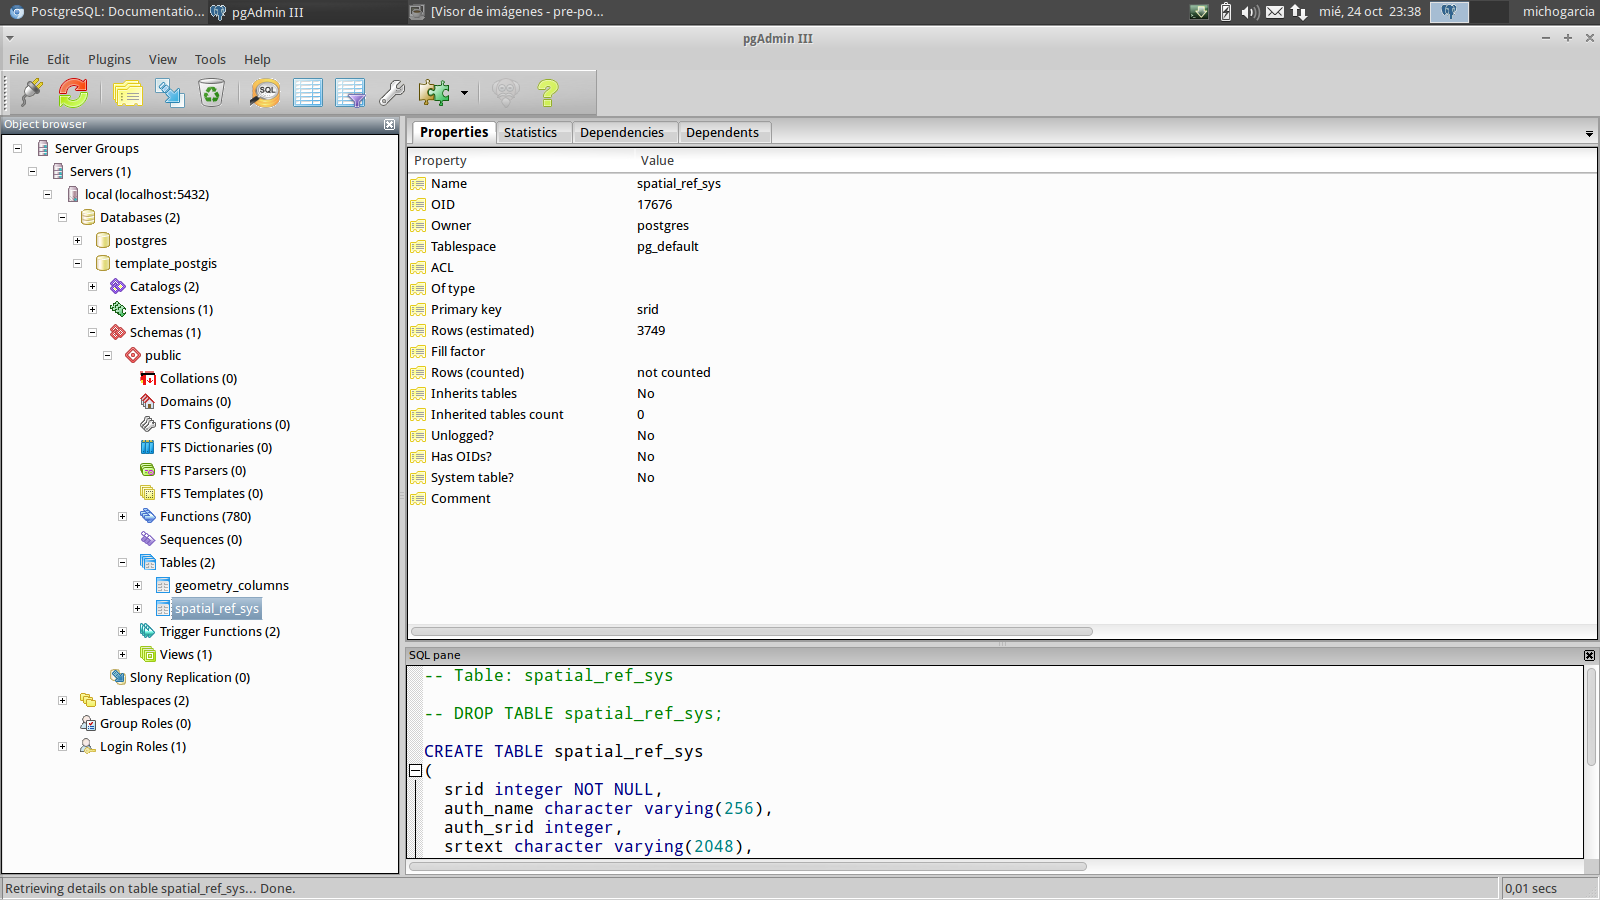Click the volume icon in system tray
1600x900 pixels.
coord(1250,12)
